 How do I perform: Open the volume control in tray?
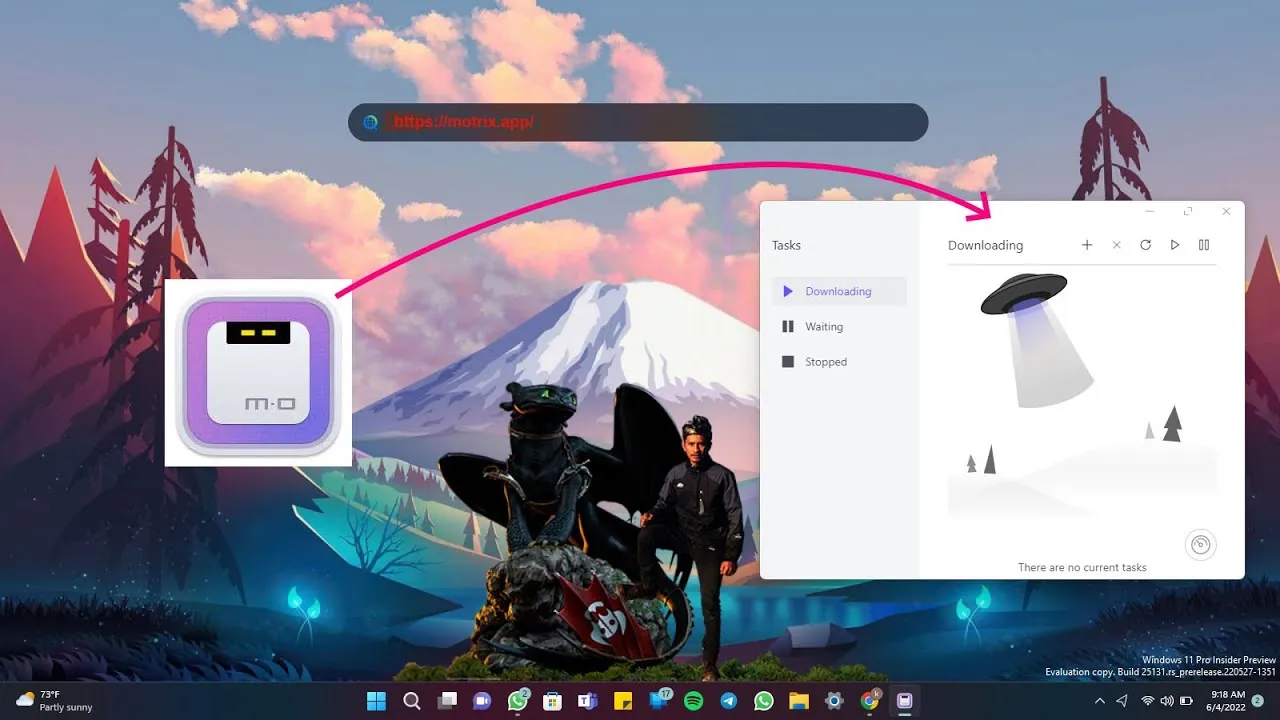coord(1166,701)
